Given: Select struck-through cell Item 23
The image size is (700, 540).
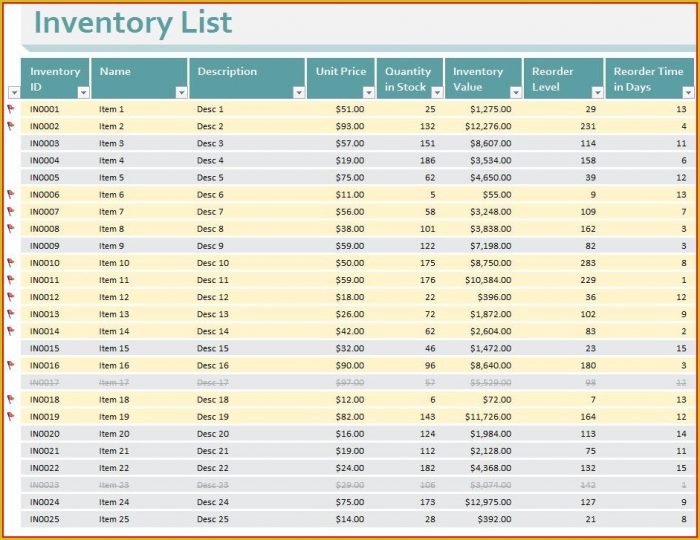Looking at the screenshot, I should point(114,485).
